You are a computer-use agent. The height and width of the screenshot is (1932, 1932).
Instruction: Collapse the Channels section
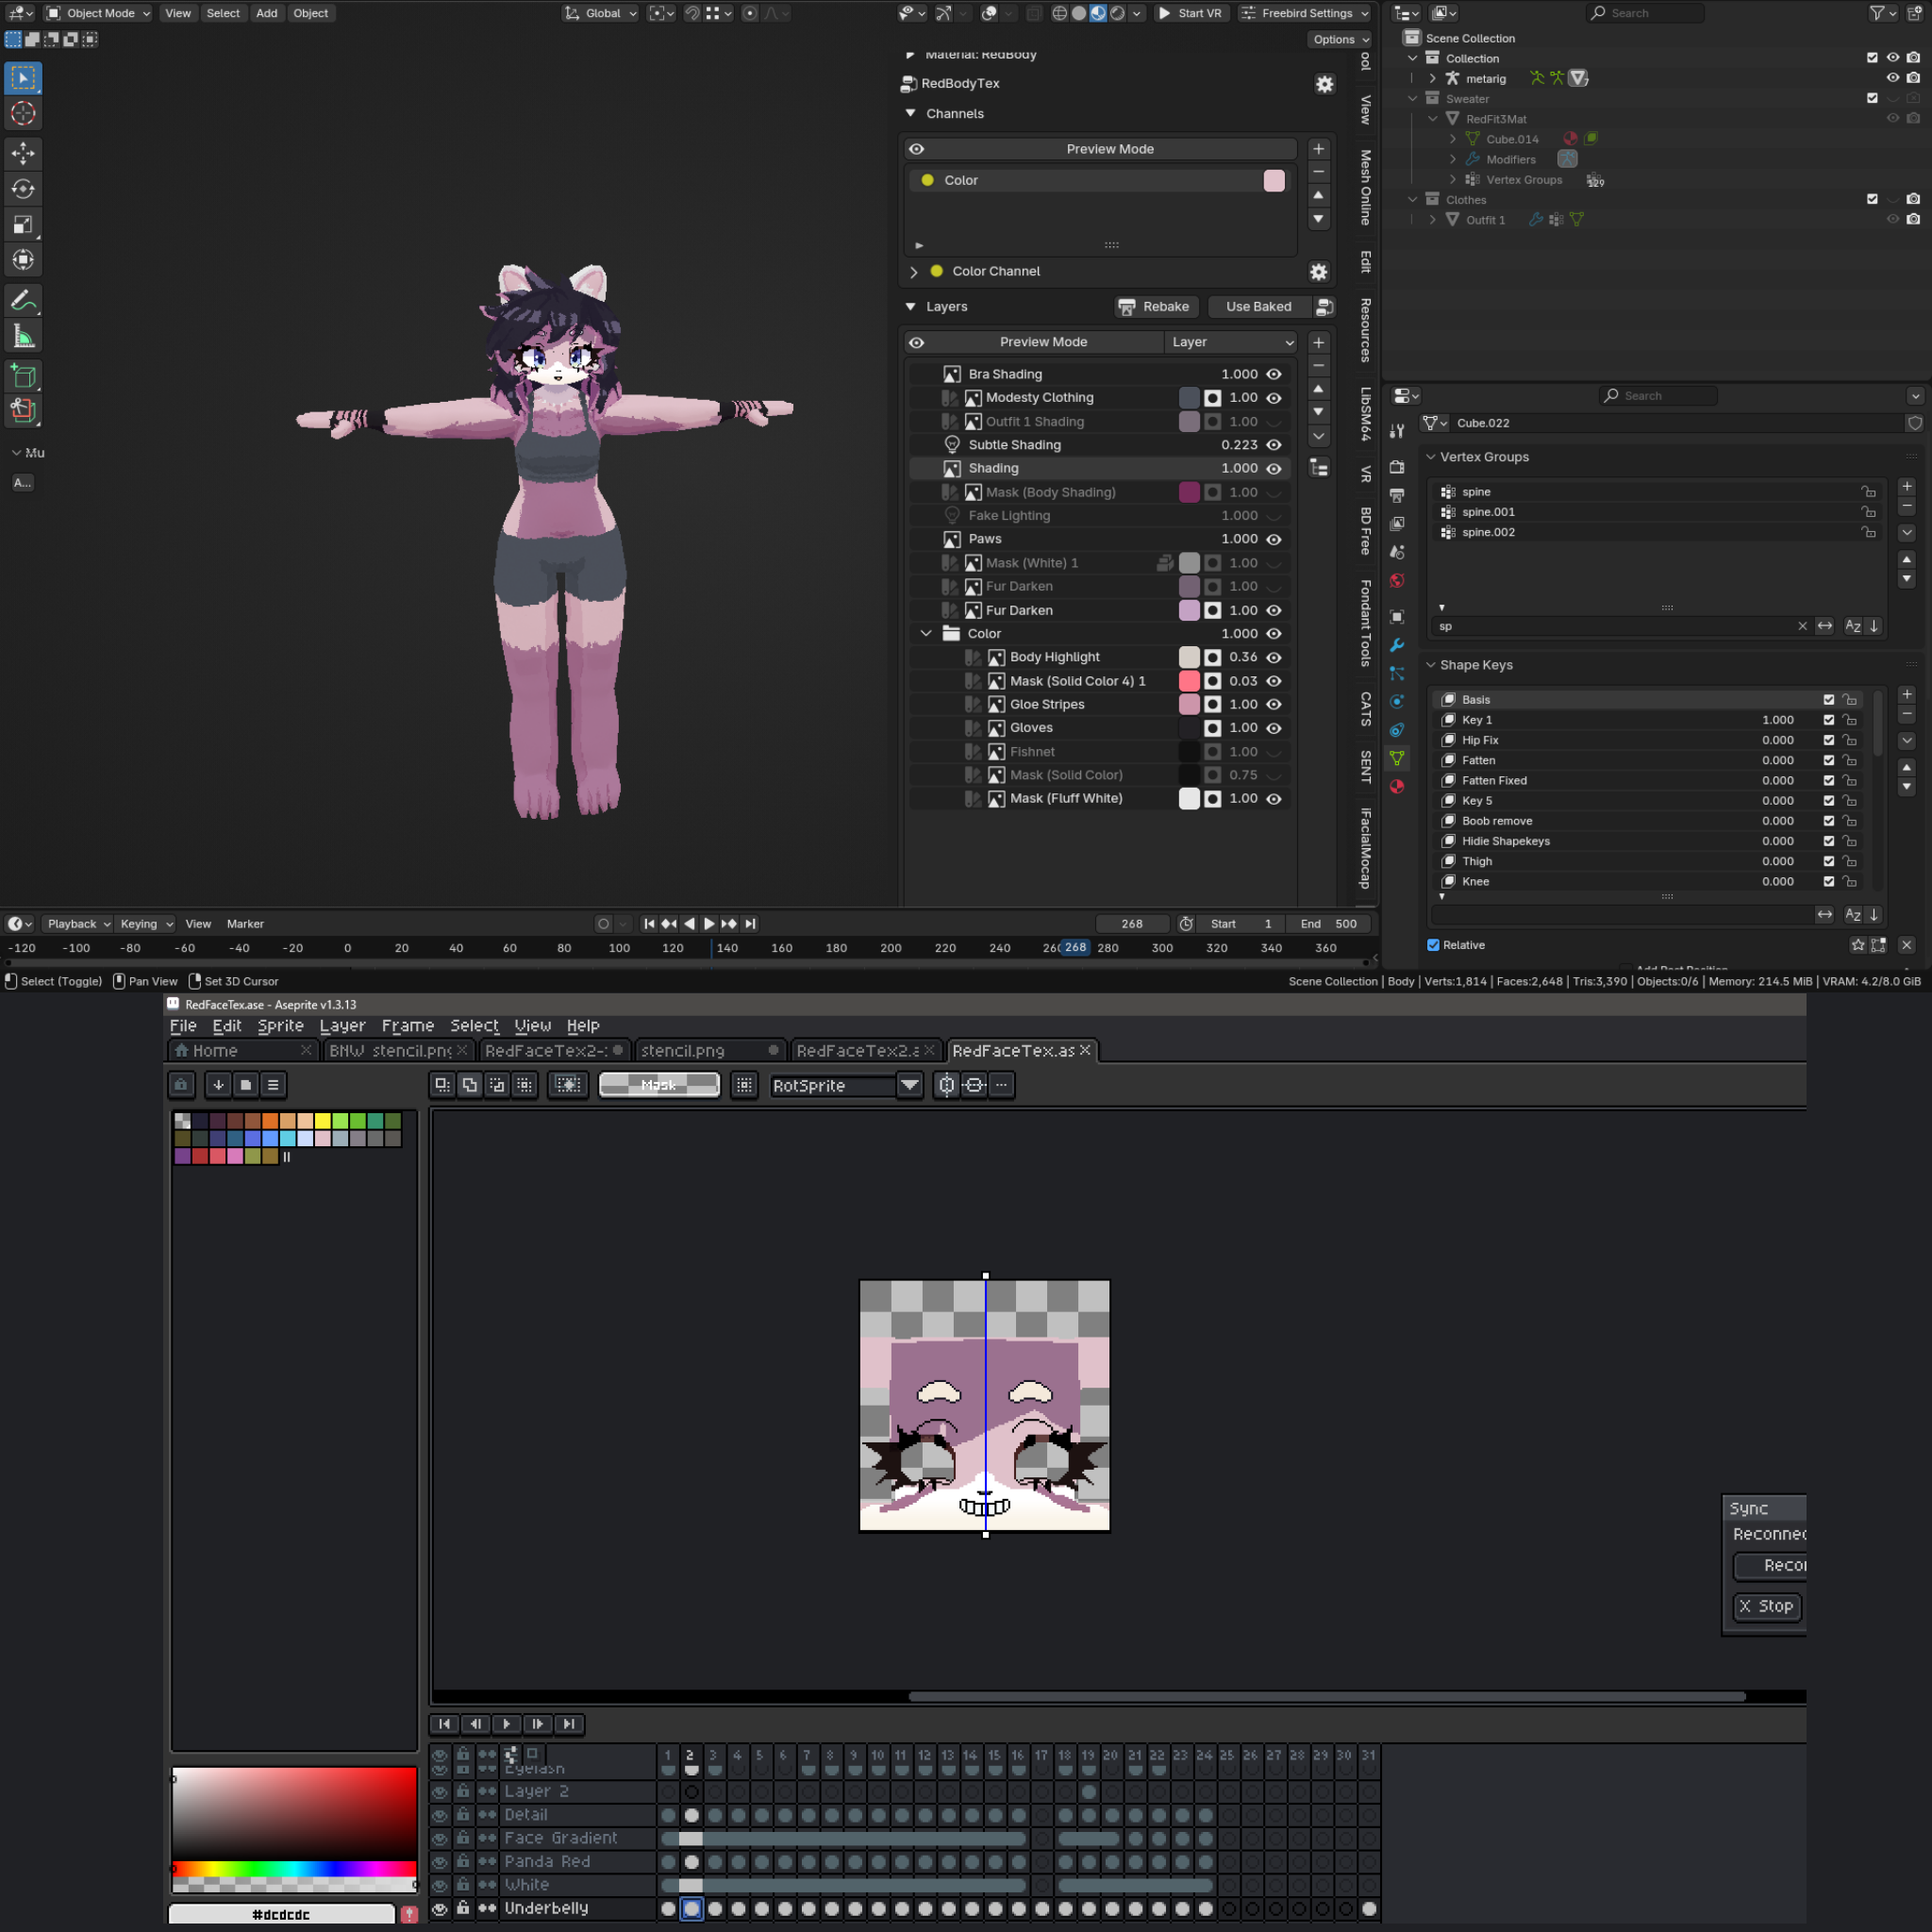pyautogui.click(x=910, y=113)
